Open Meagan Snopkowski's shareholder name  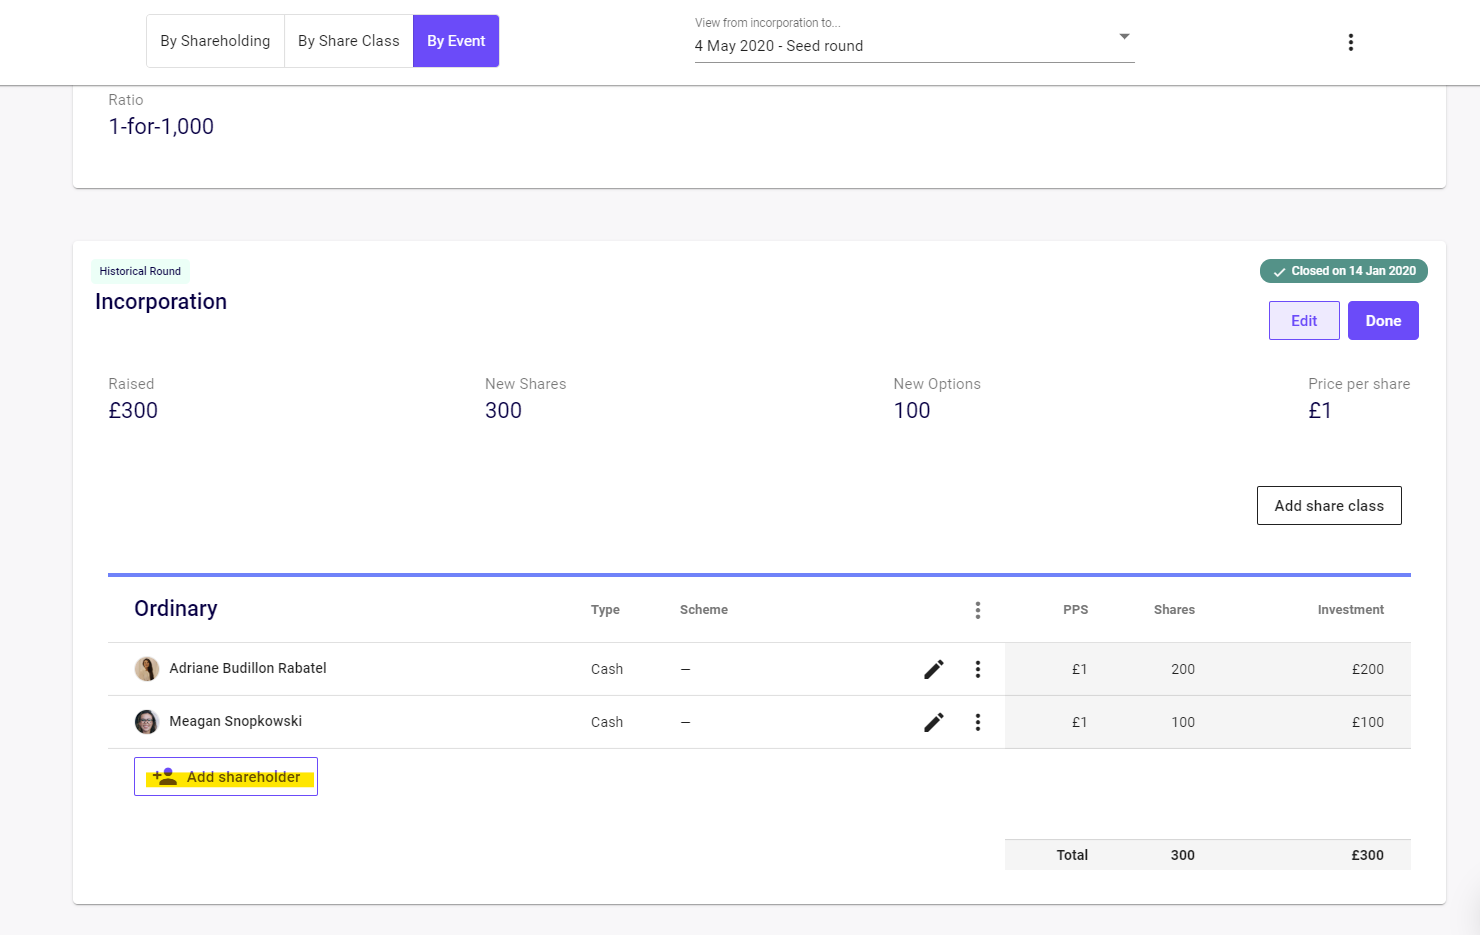tap(235, 722)
